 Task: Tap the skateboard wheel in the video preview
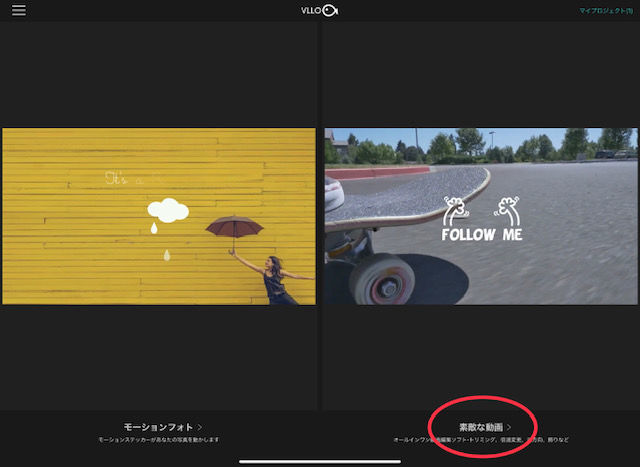(382, 281)
